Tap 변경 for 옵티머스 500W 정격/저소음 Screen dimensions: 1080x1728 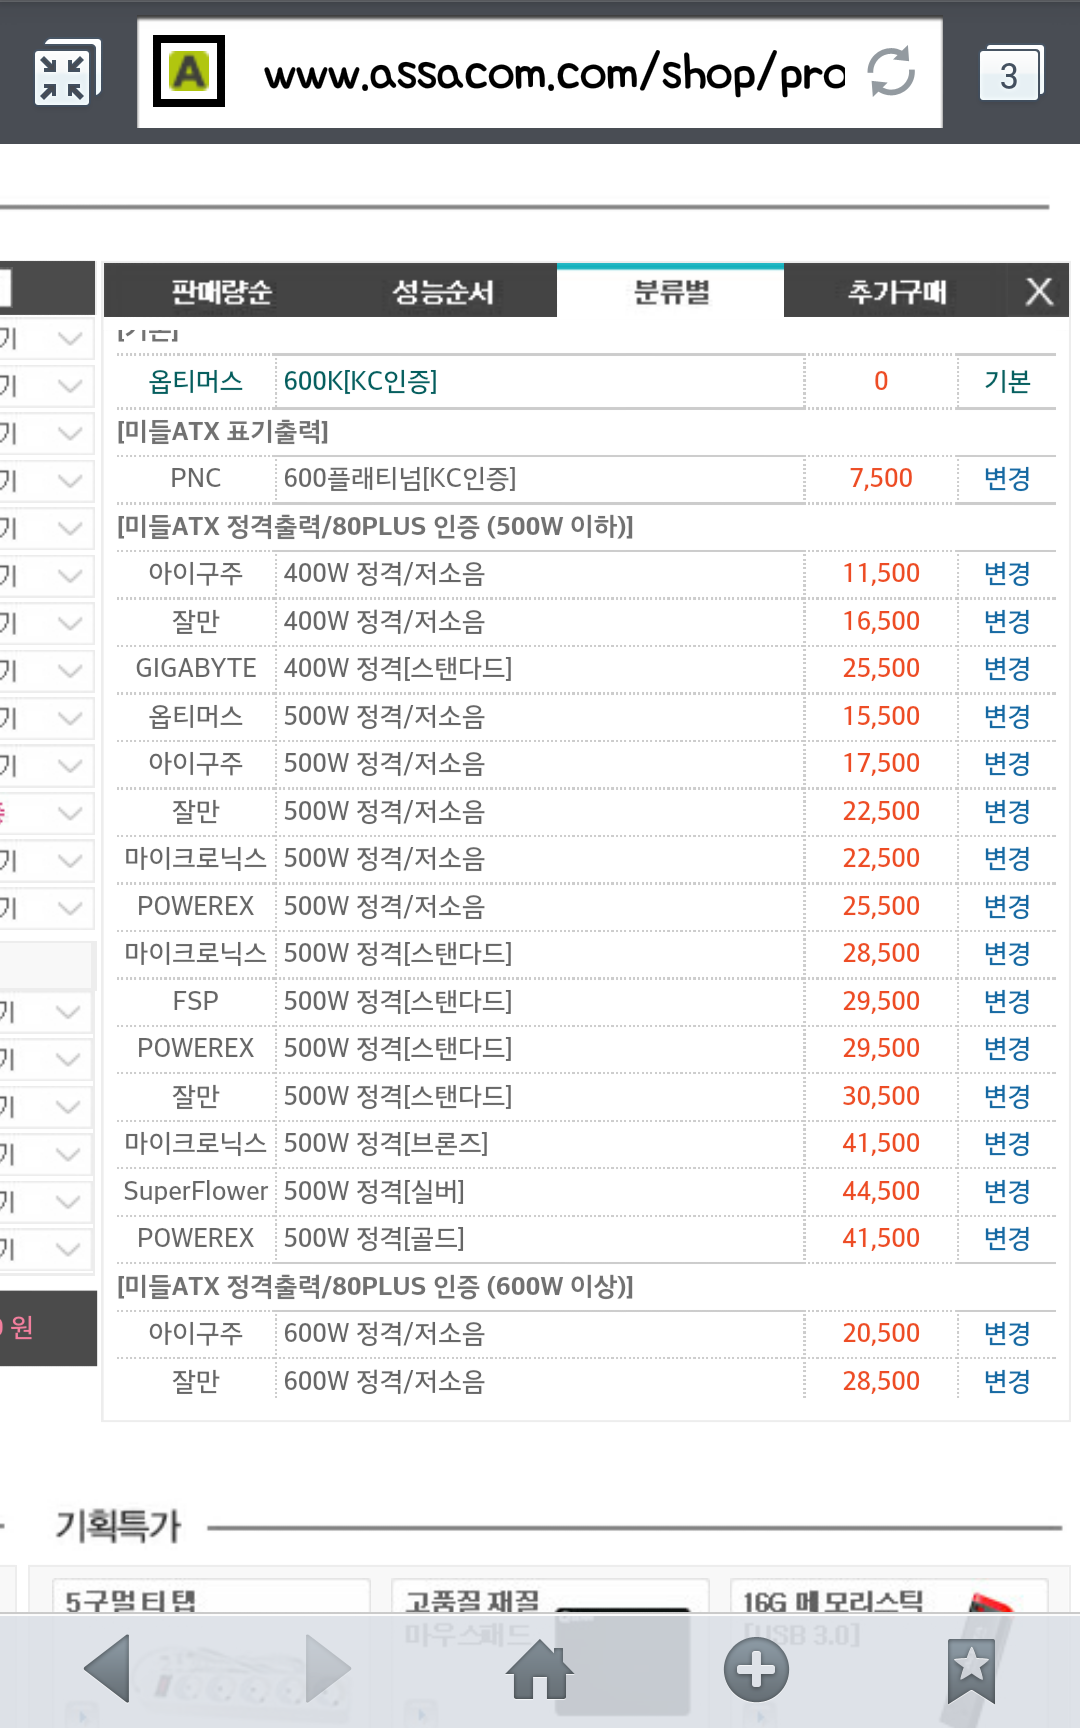pos(1007,716)
